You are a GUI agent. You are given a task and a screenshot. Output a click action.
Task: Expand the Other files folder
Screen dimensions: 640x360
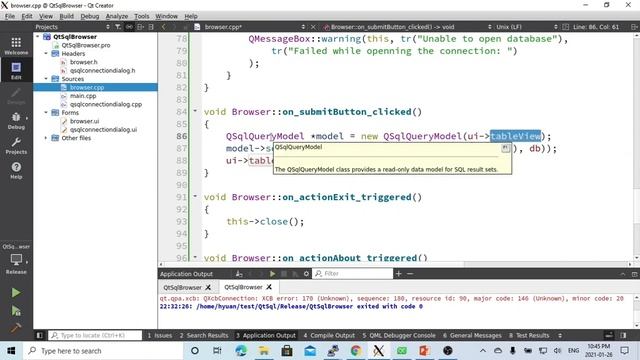click(46, 138)
